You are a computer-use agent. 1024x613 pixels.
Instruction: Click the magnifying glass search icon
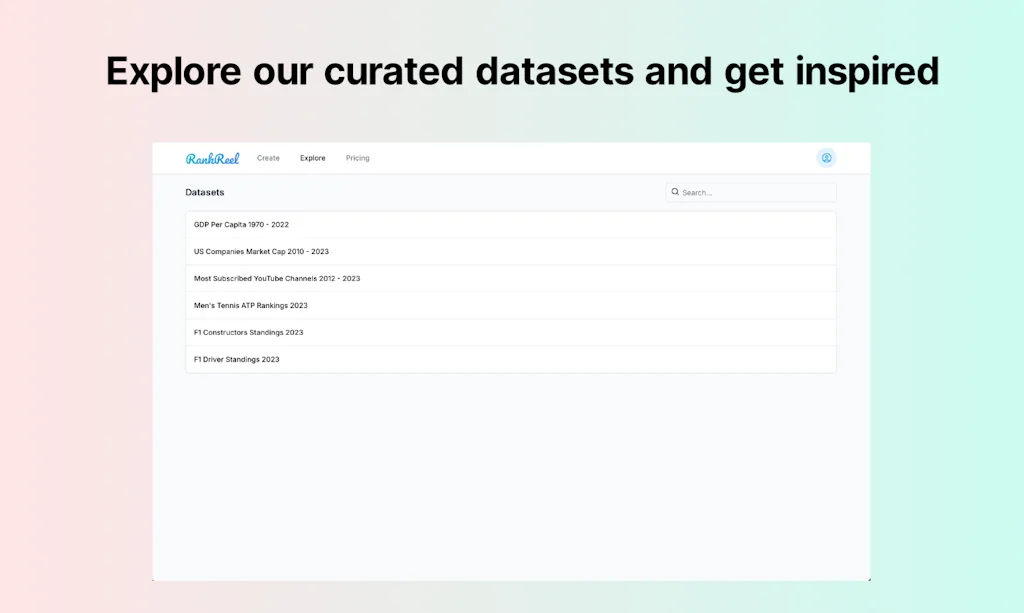676,191
